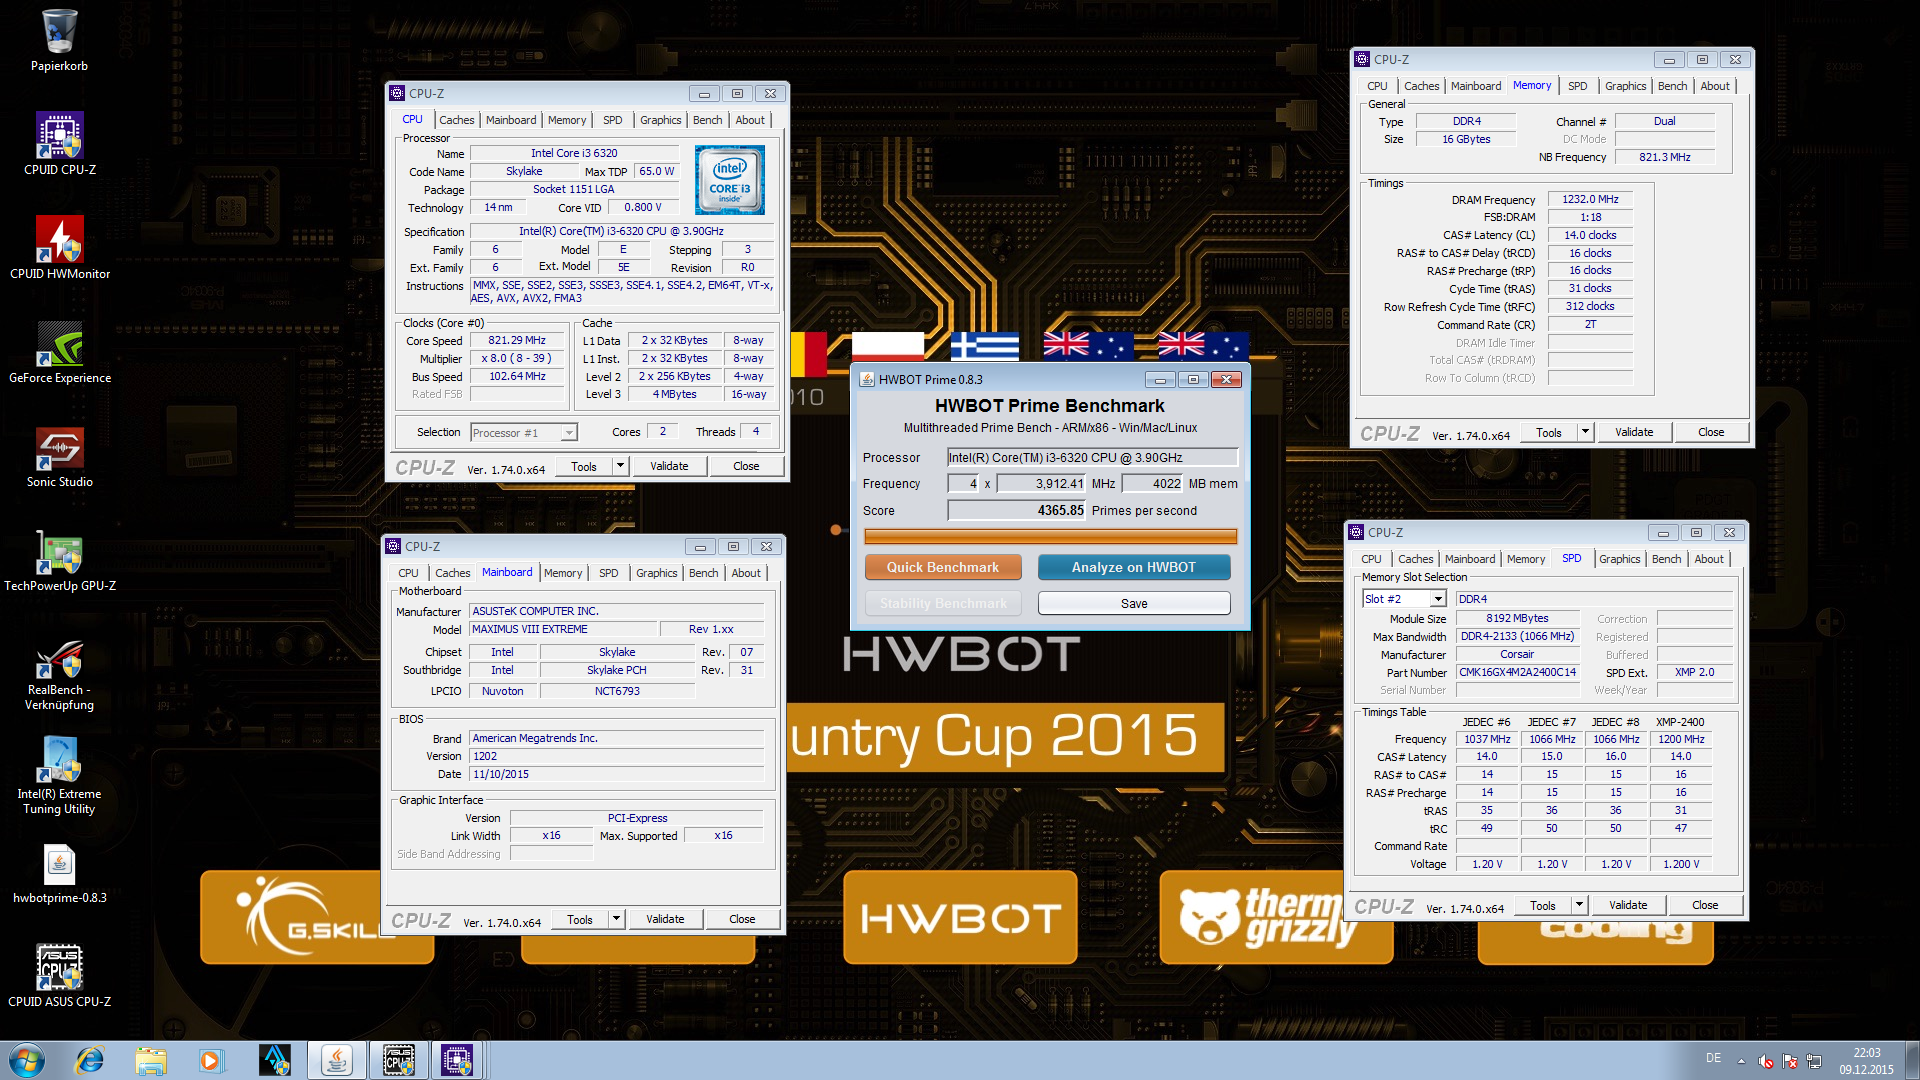The image size is (1920, 1080).
Task: Open the Papierkorb recycle bin icon
Action: (x=59, y=40)
